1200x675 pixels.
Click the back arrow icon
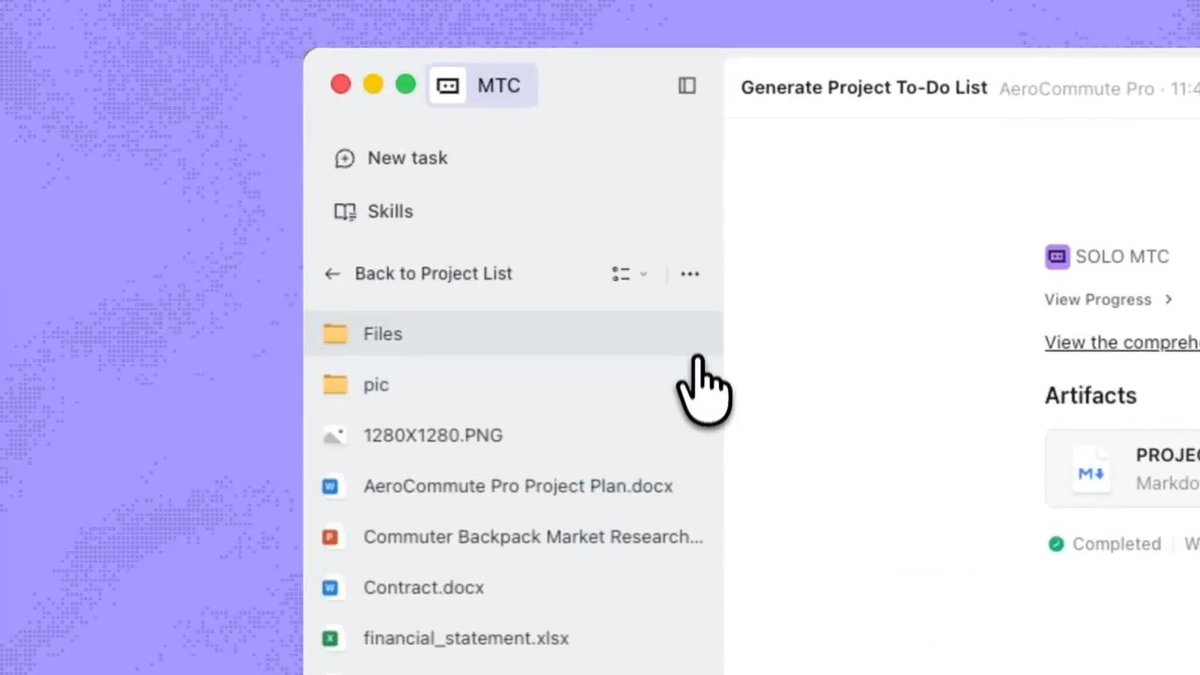(333, 274)
